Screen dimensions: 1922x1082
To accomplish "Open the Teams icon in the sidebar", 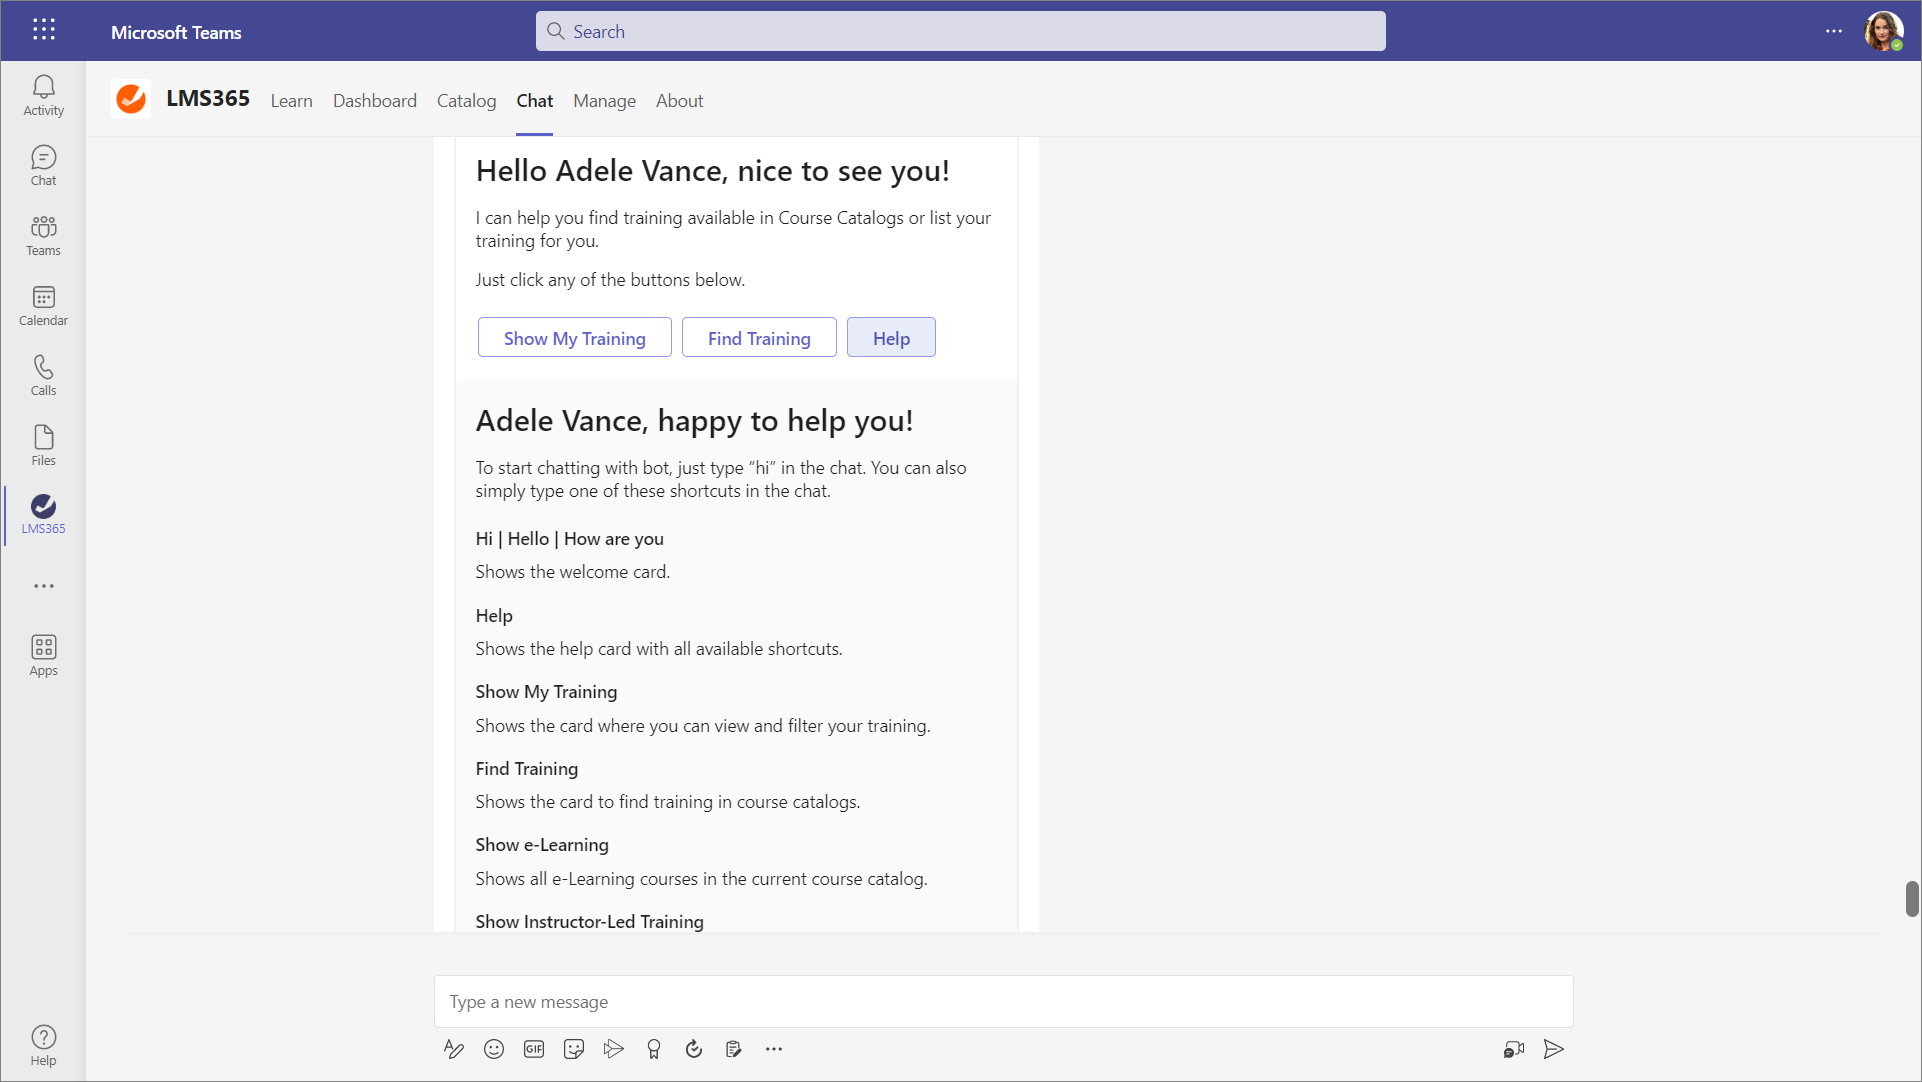I will coord(43,235).
